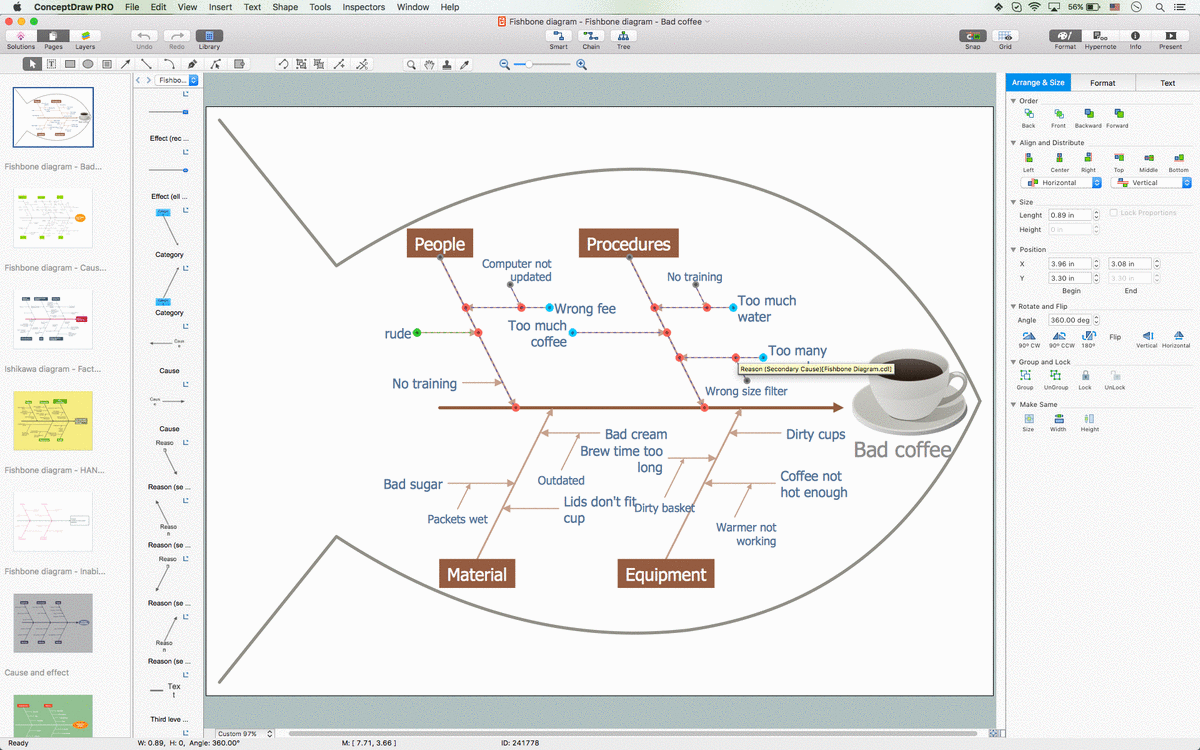Viewport: 1200px width, 750px height.
Task: Click the Layers button
Action: coord(85,36)
